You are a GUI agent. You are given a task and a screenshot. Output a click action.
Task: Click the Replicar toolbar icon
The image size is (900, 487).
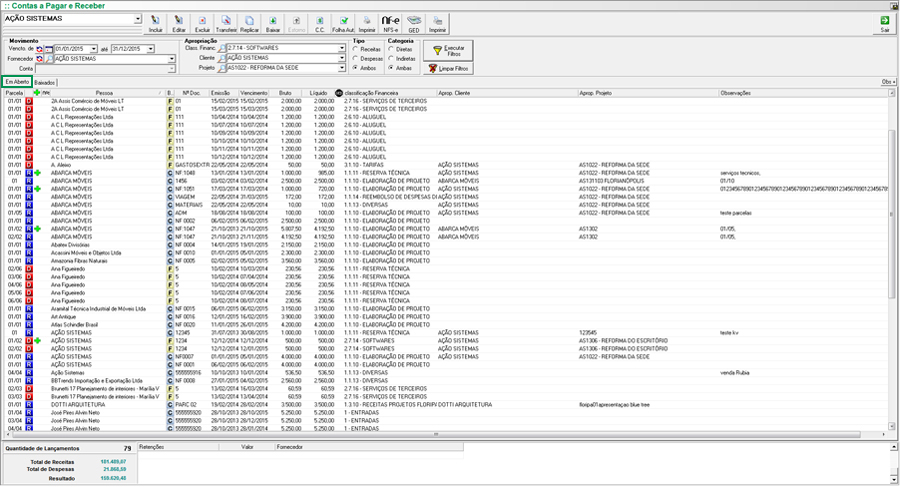click(250, 23)
